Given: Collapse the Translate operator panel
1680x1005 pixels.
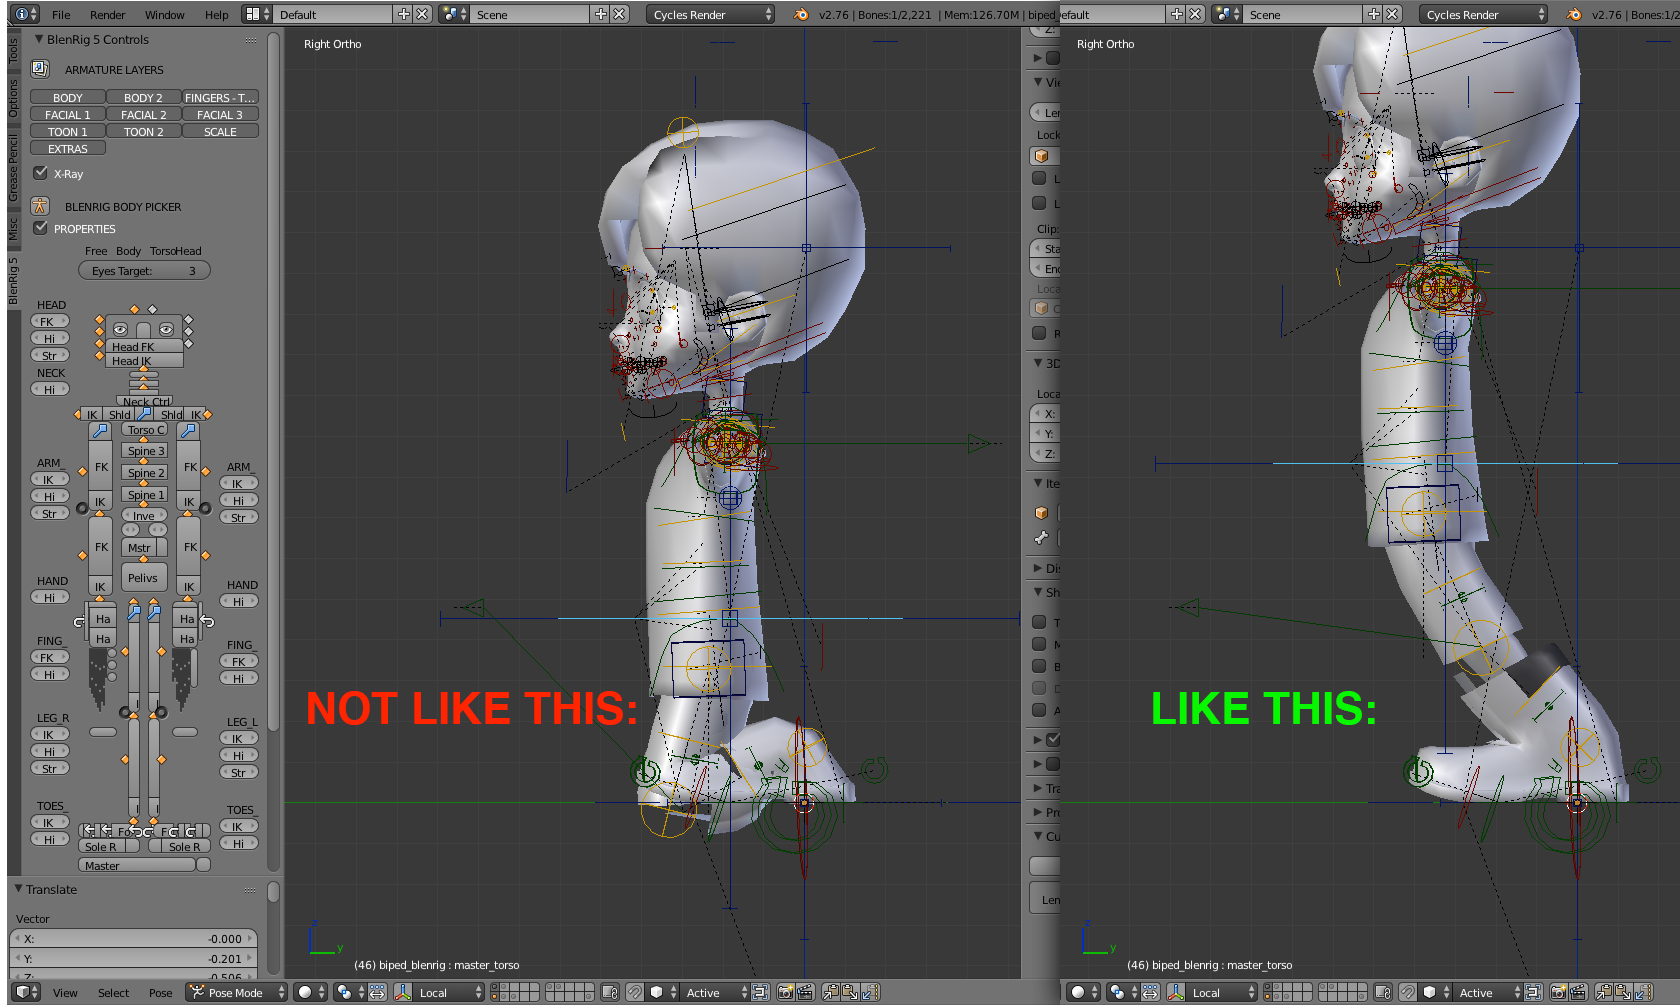Looking at the screenshot, I should [x=18, y=888].
